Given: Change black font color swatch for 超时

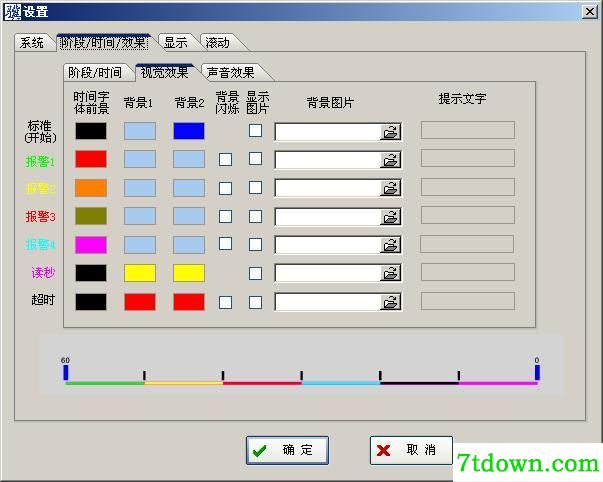Looking at the screenshot, I should (x=91, y=302).
